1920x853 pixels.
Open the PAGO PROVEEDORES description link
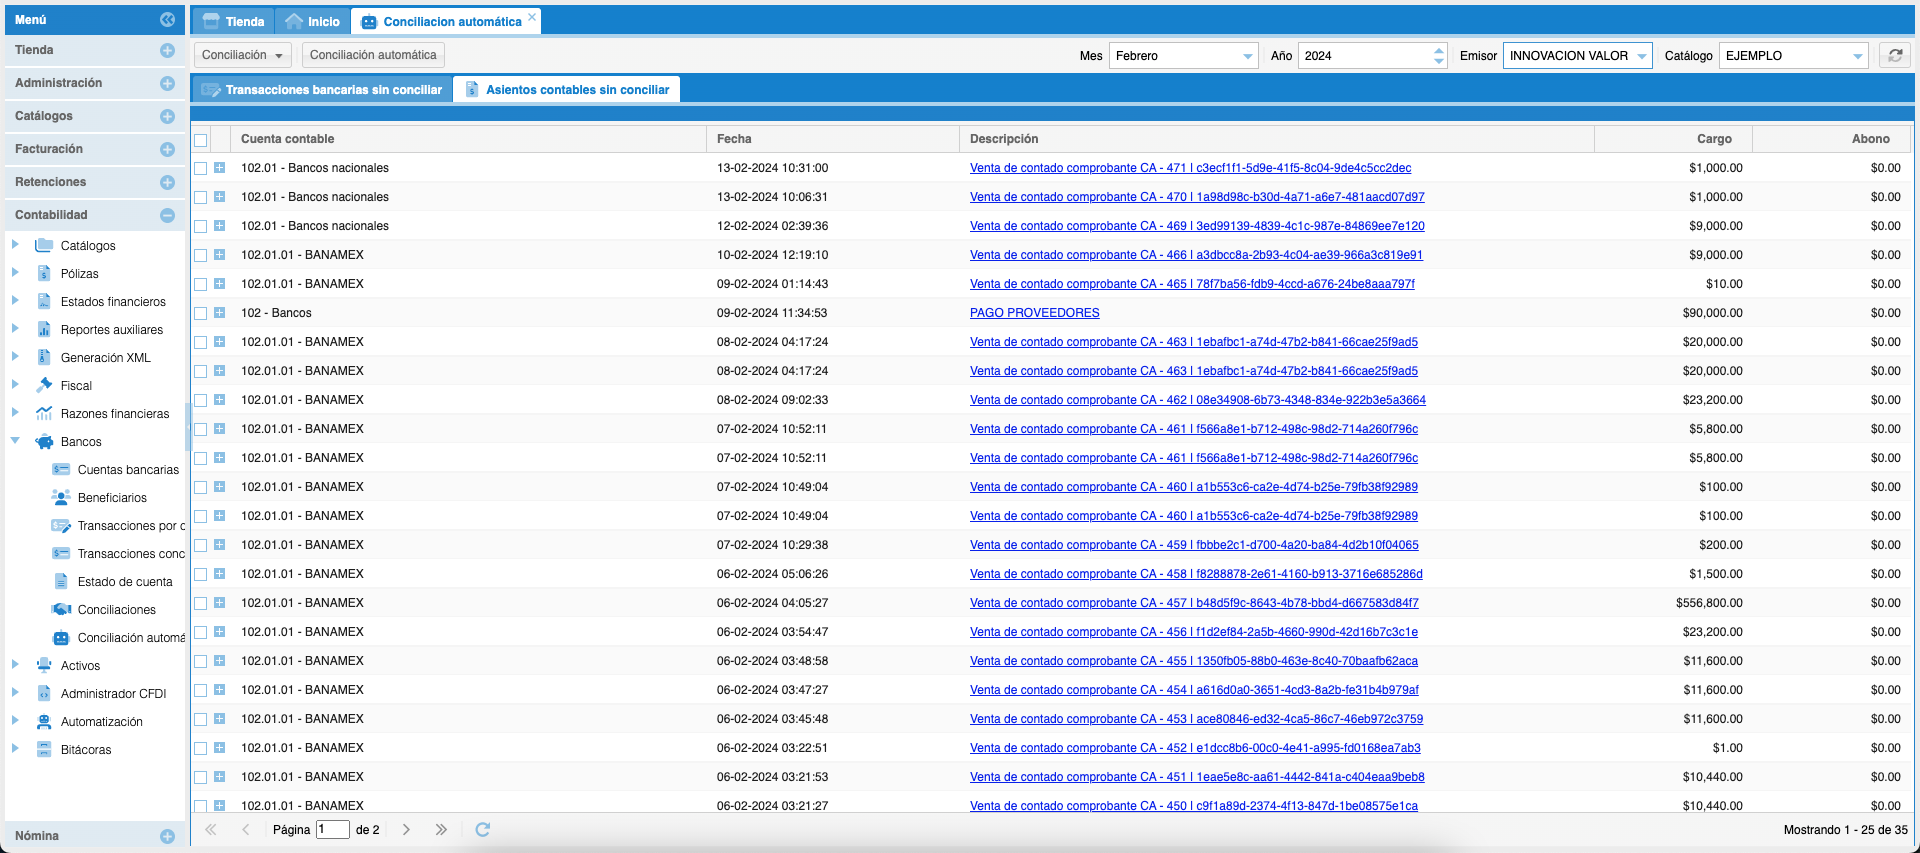(1034, 313)
